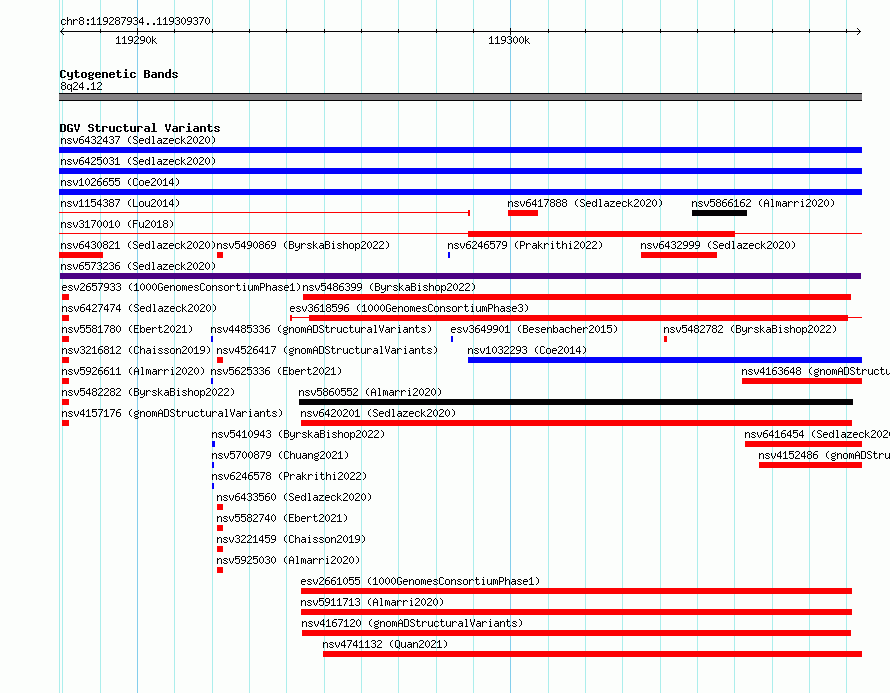Image resolution: width=890 pixels, height=693 pixels.
Task: Open esv3649901 (Besenbacher2015) label
Action: pos(534,329)
